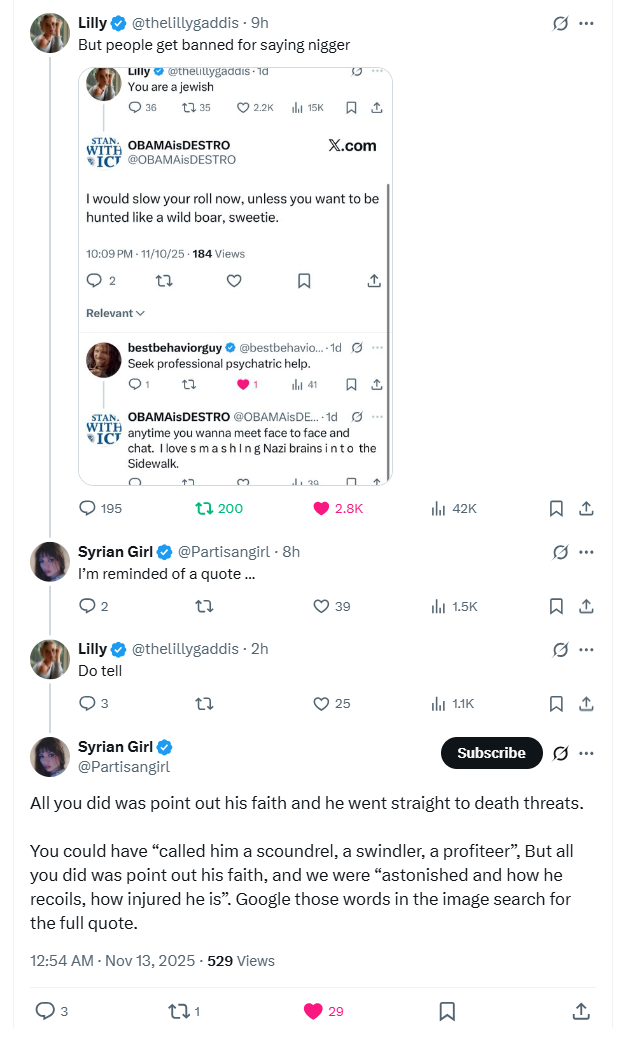Like Lilly's top post with 2.8K likes
This screenshot has height=1058, width=630.
tap(322, 508)
